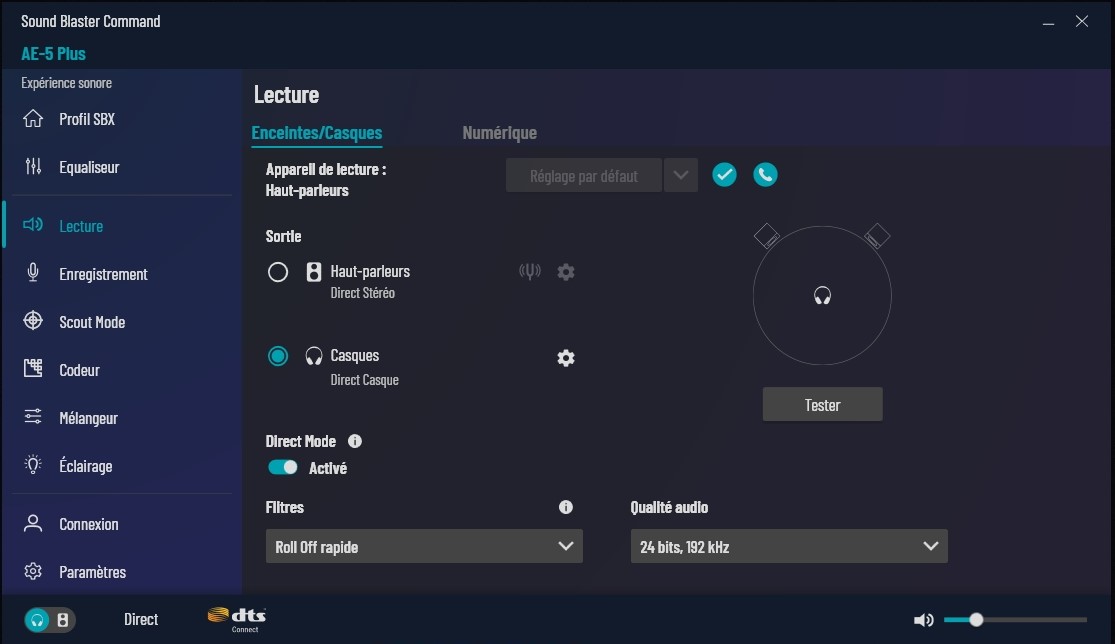Click the AE-5 Plus device name
This screenshot has height=644, width=1115.
click(x=53, y=53)
